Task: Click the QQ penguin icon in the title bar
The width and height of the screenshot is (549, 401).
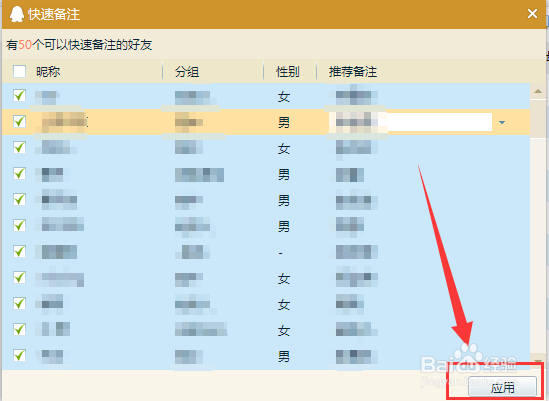Action: tap(16, 14)
